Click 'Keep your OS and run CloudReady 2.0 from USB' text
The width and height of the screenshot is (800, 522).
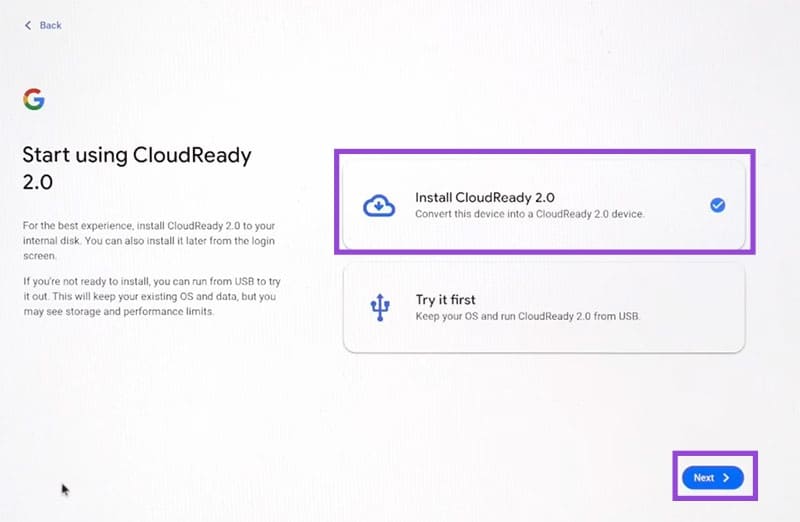(x=528, y=316)
